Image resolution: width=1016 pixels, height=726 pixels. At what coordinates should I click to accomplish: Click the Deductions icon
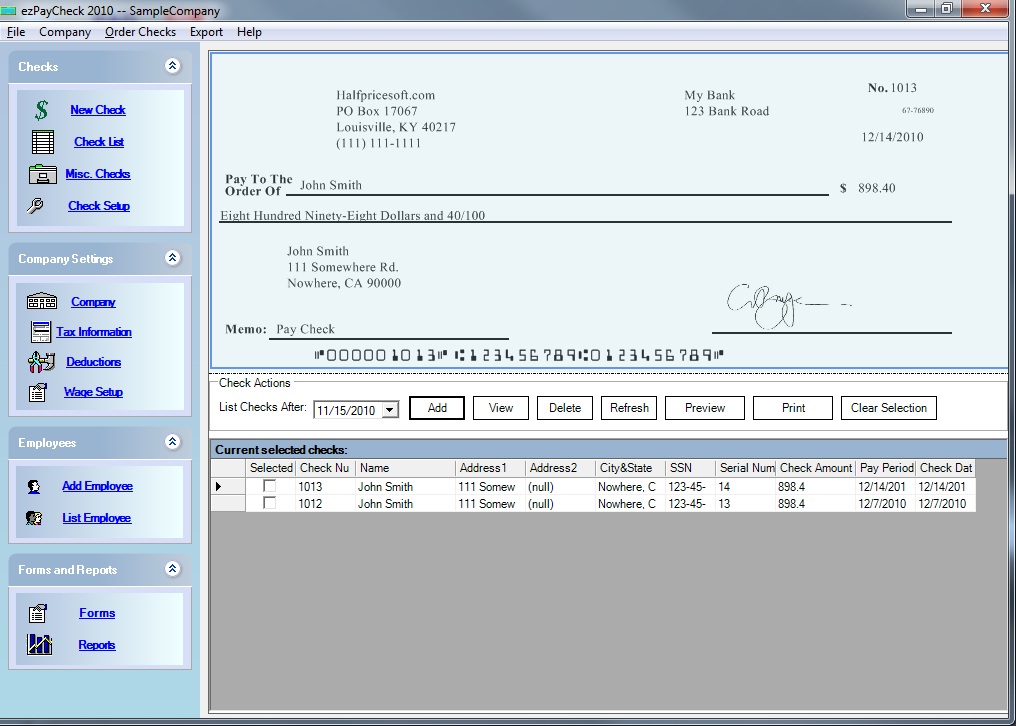click(41, 362)
